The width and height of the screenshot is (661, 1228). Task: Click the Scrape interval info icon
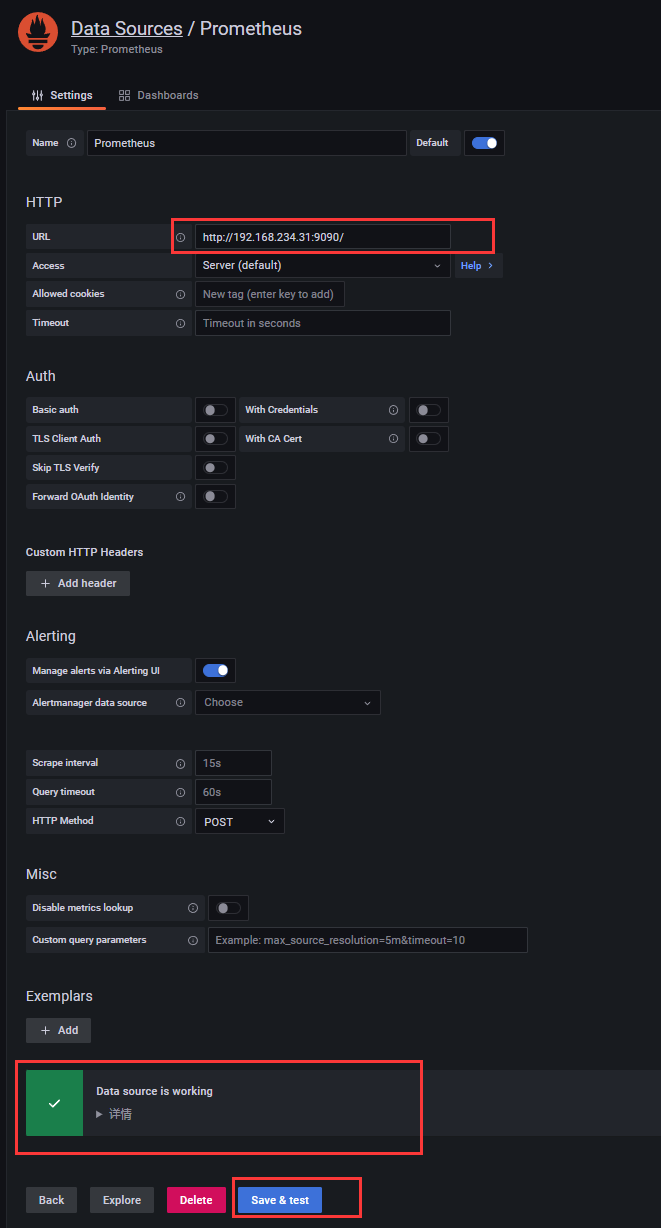tap(180, 763)
